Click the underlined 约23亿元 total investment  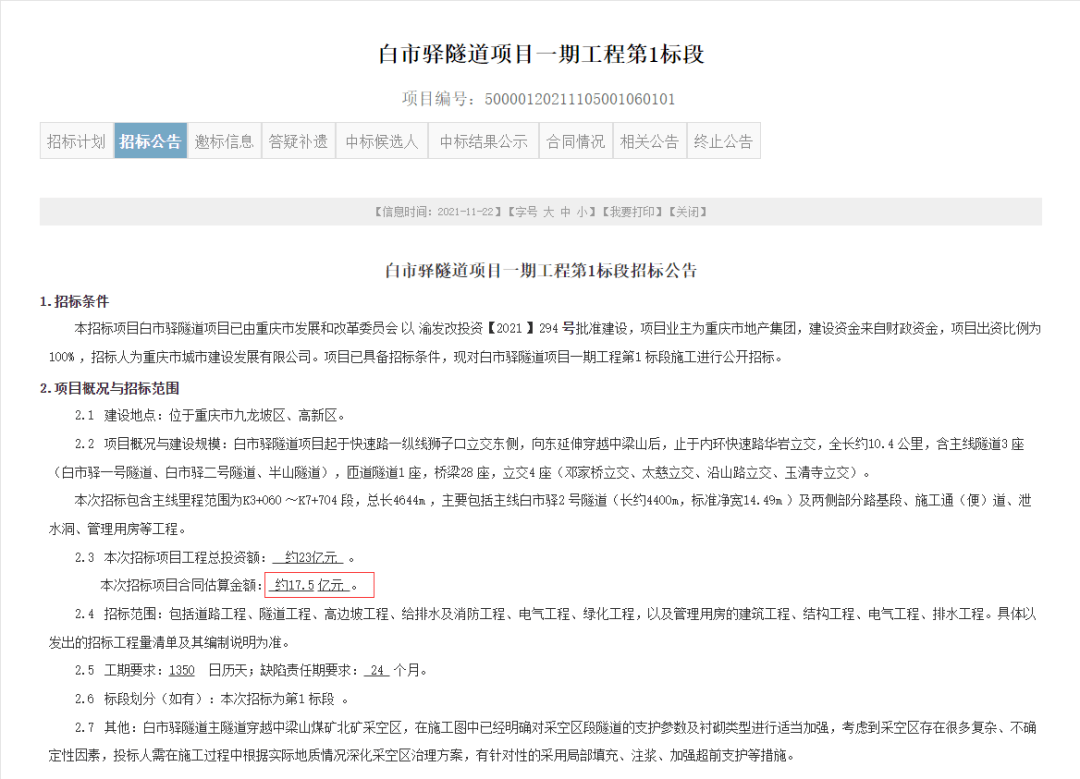pos(312,557)
